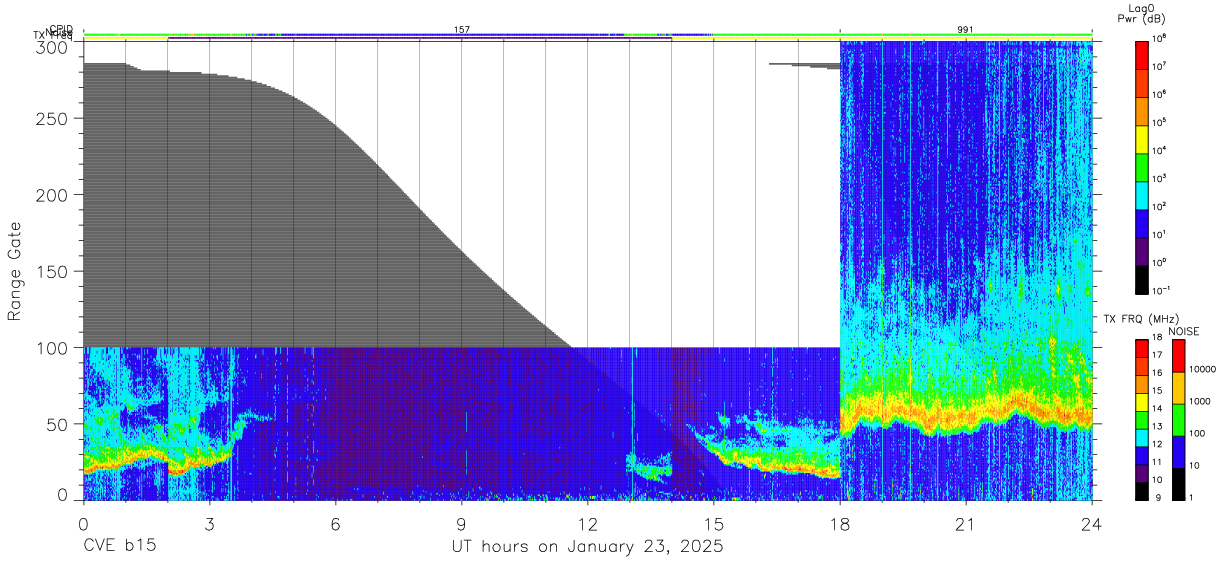Click the yellow segment of the Lag0 Pwr colorbar
The image size is (1228, 567).
1142,138
